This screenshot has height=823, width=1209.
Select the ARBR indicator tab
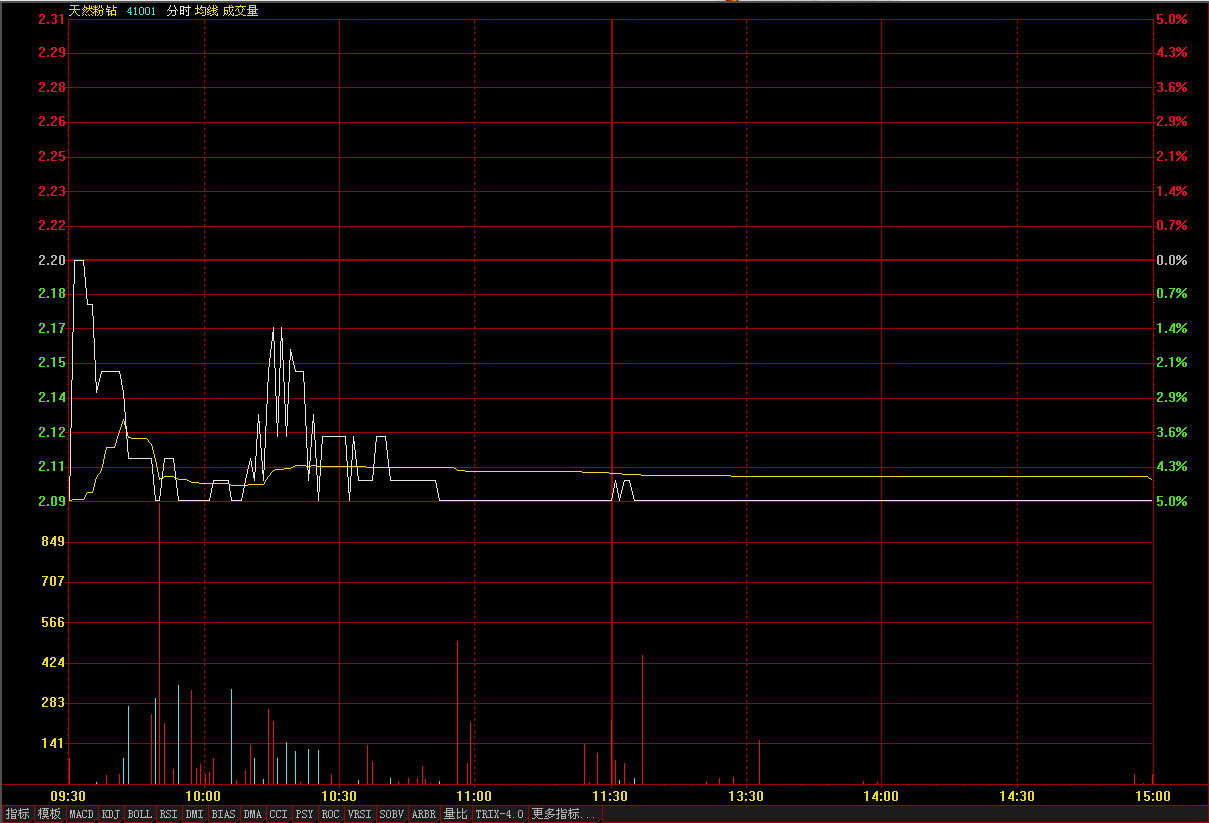click(x=424, y=814)
